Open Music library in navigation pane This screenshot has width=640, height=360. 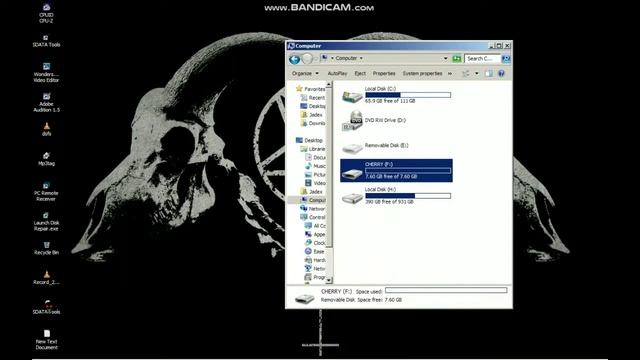315,166
